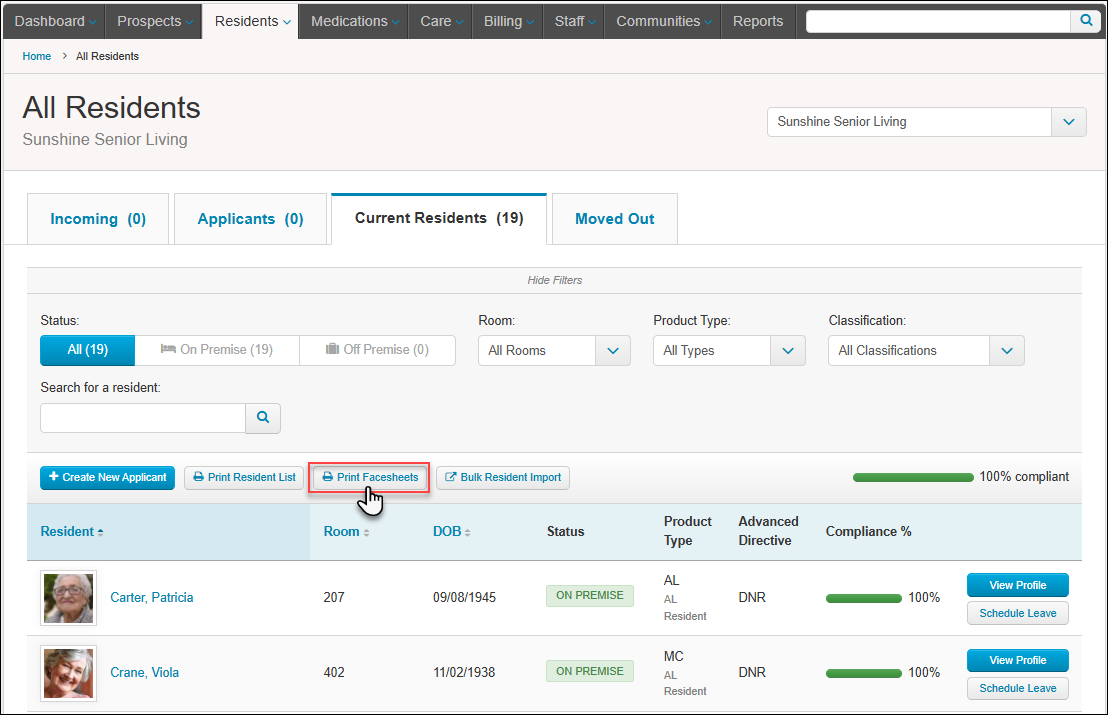Open Carter, Patricia resident link
Image resolution: width=1108 pixels, height=715 pixels.
pyautogui.click(x=152, y=598)
